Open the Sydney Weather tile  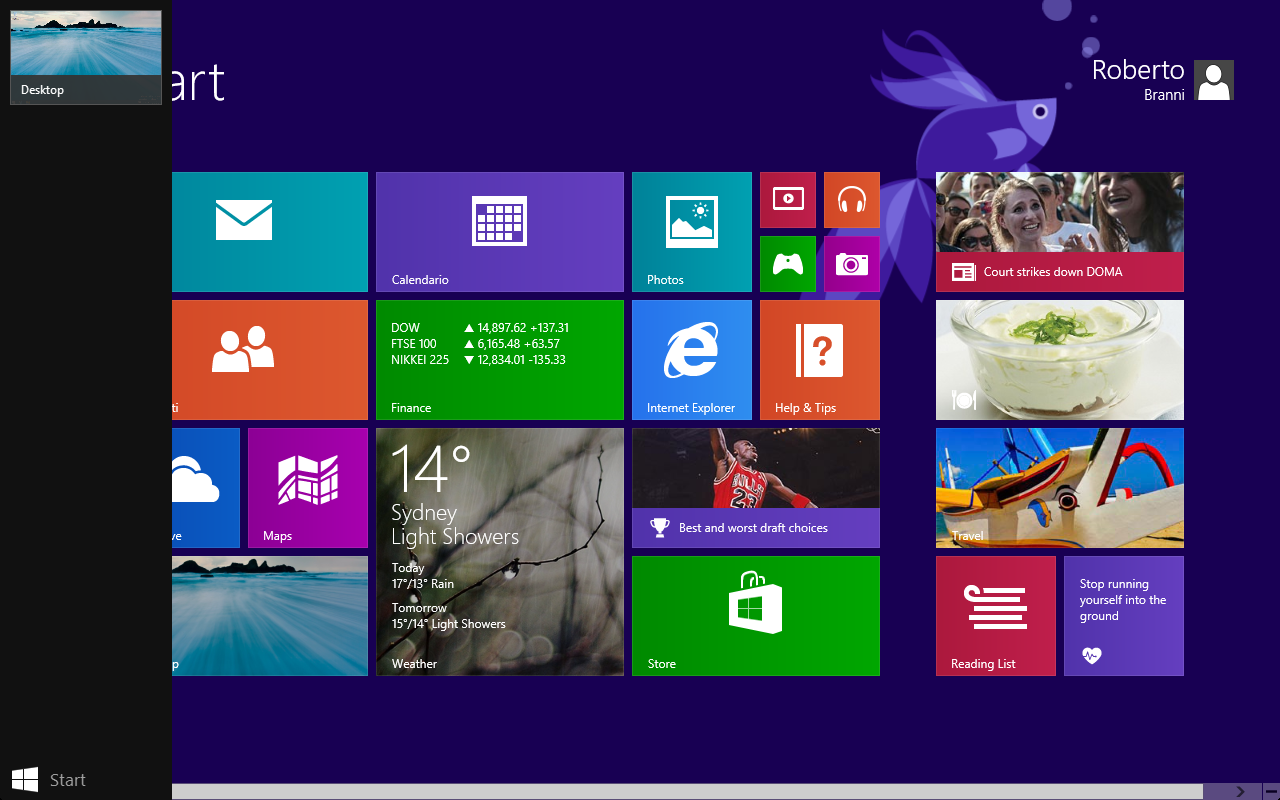click(x=500, y=552)
